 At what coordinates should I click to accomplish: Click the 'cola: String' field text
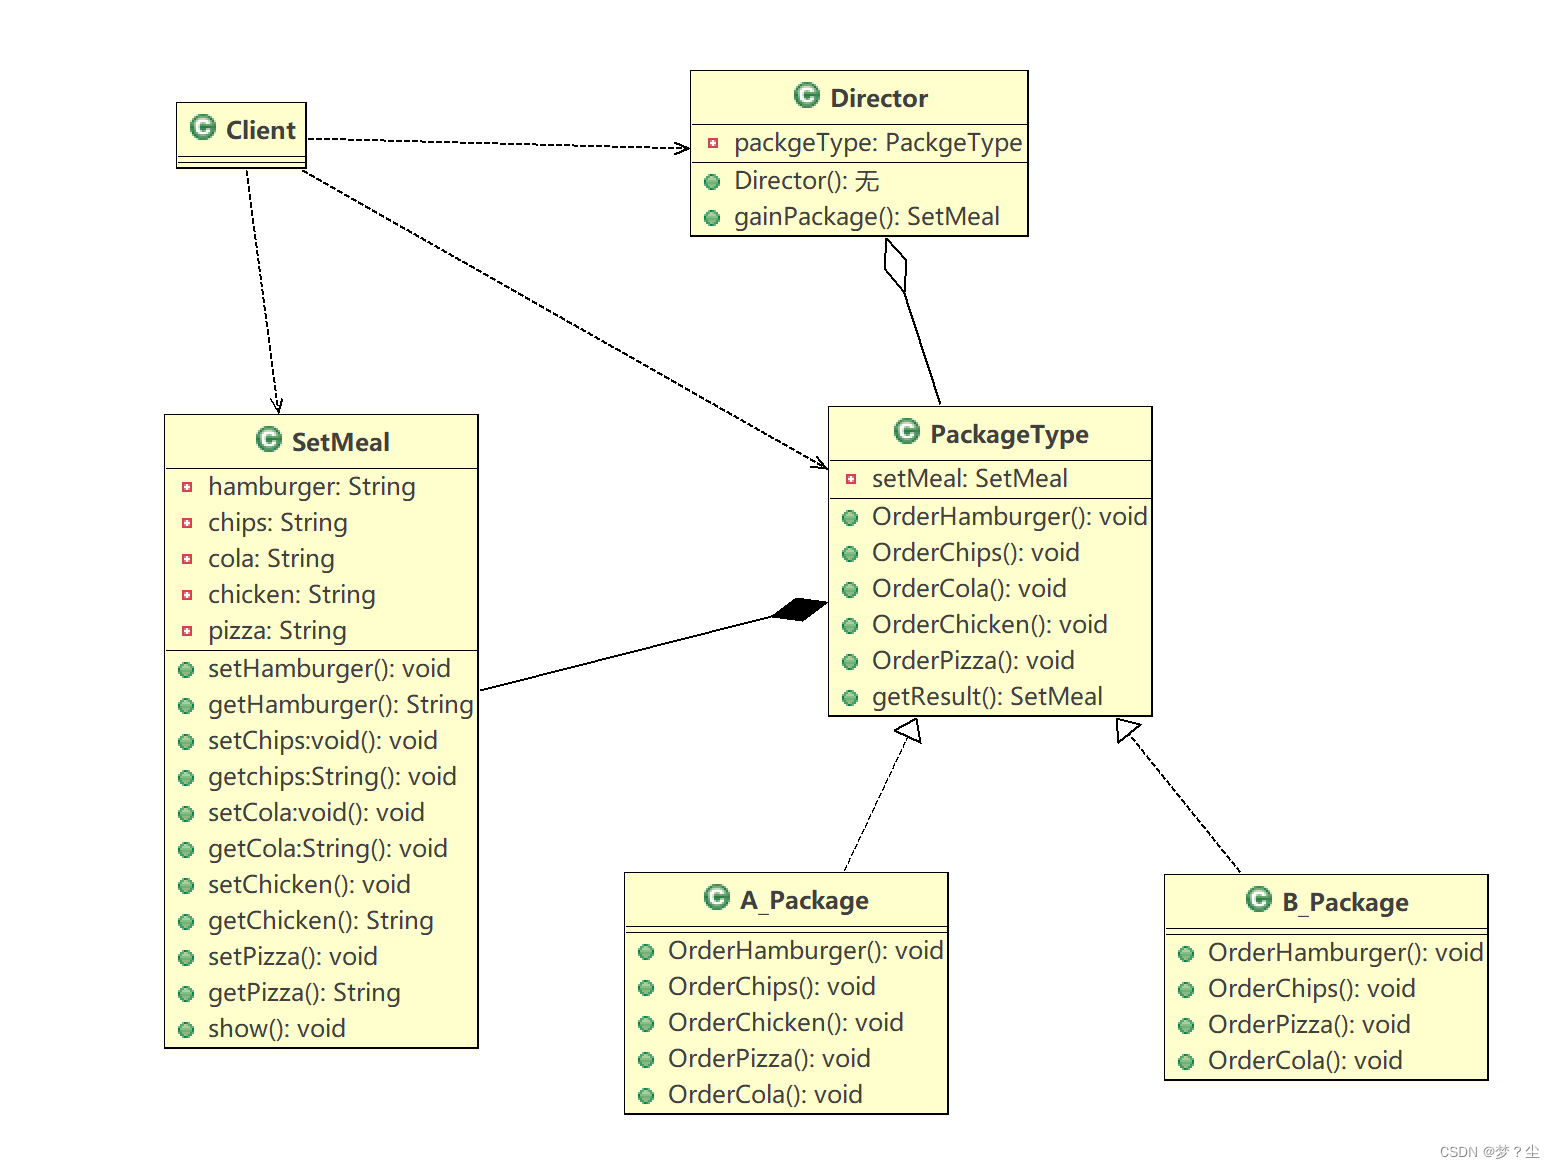pyautogui.click(x=271, y=559)
